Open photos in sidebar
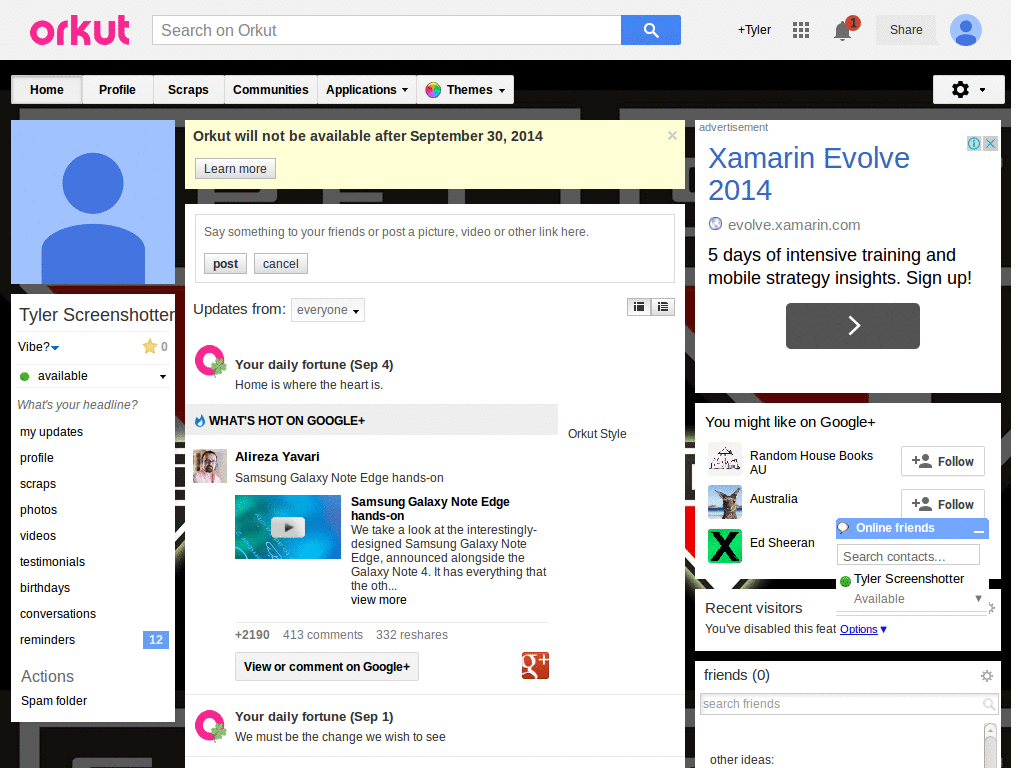Viewport: 1024px width, 768px height. (39, 509)
